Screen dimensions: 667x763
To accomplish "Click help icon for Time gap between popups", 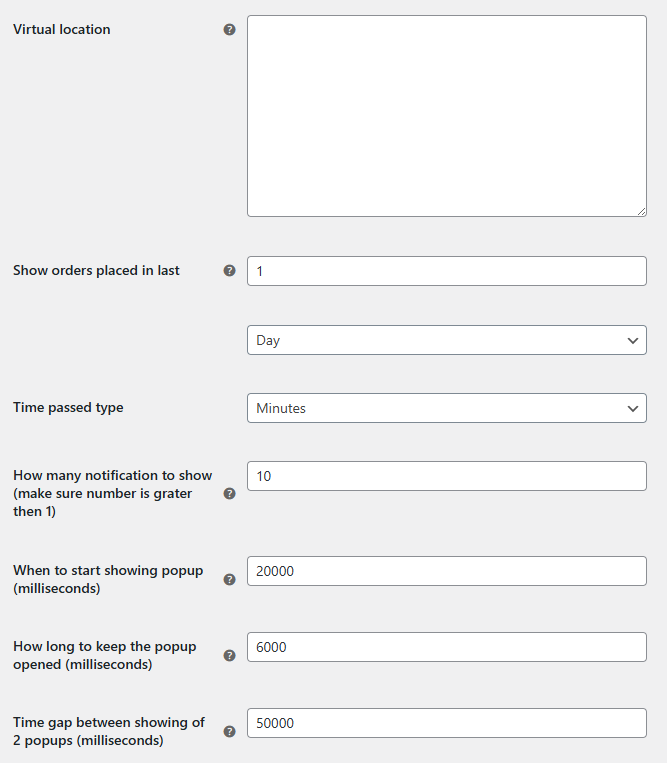I will click(x=229, y=731).
